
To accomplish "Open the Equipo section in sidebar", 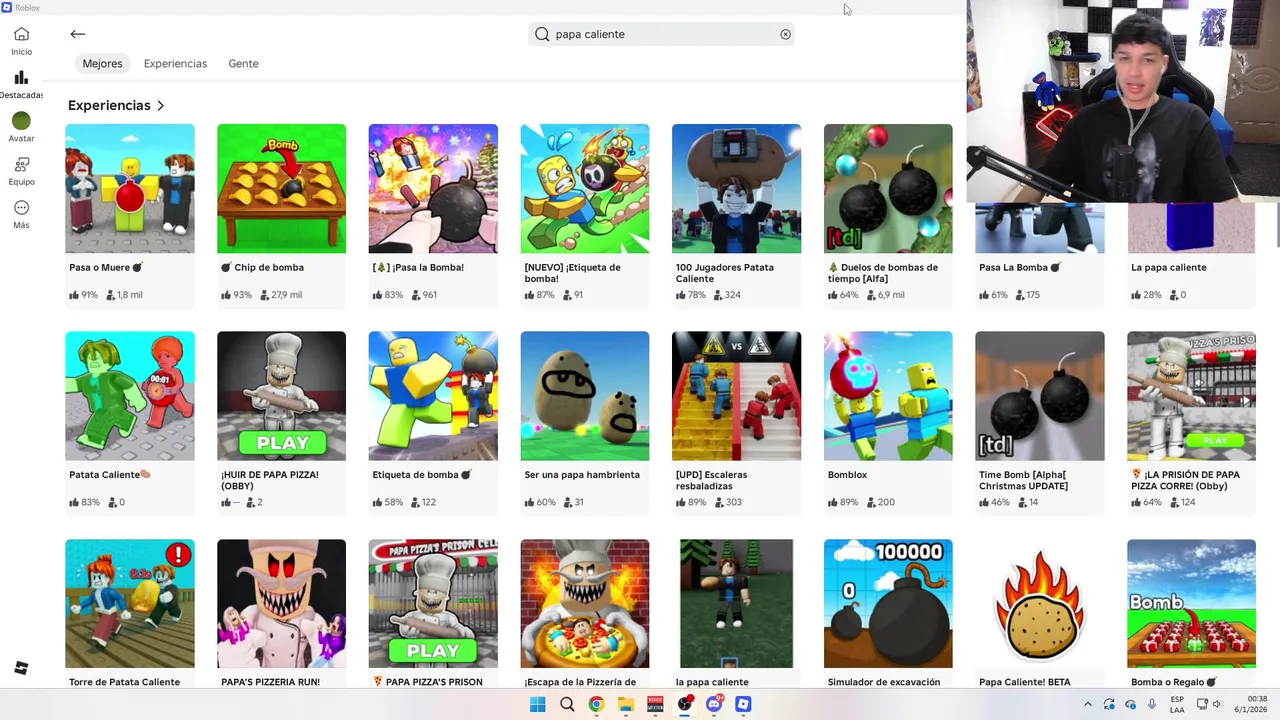I will 21,170.
